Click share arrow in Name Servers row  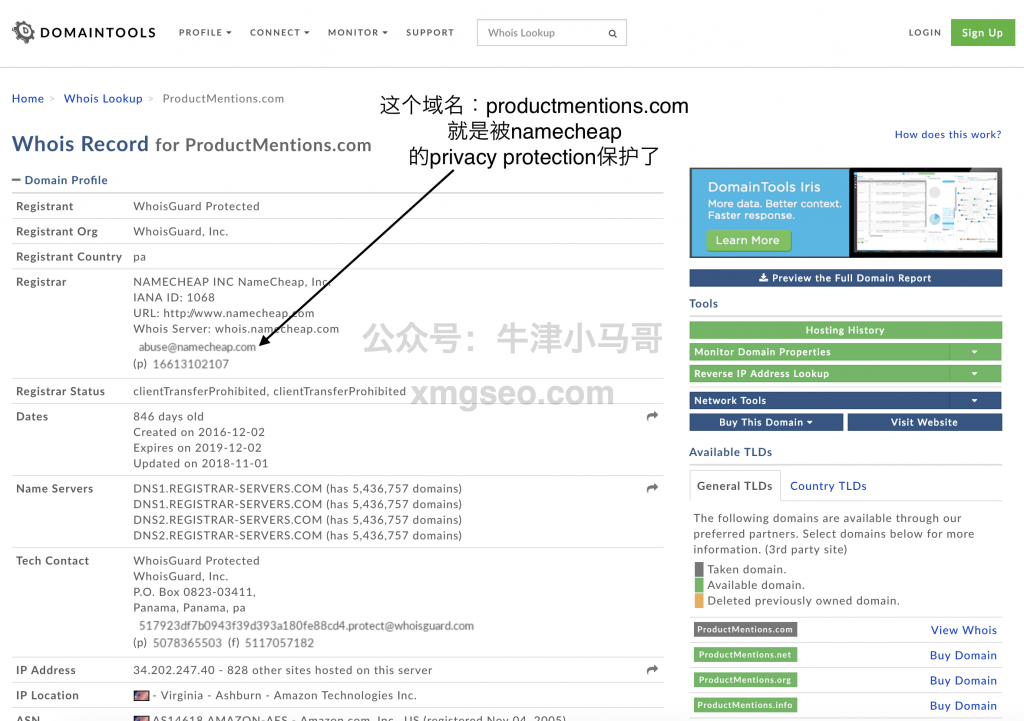[652, 488]
